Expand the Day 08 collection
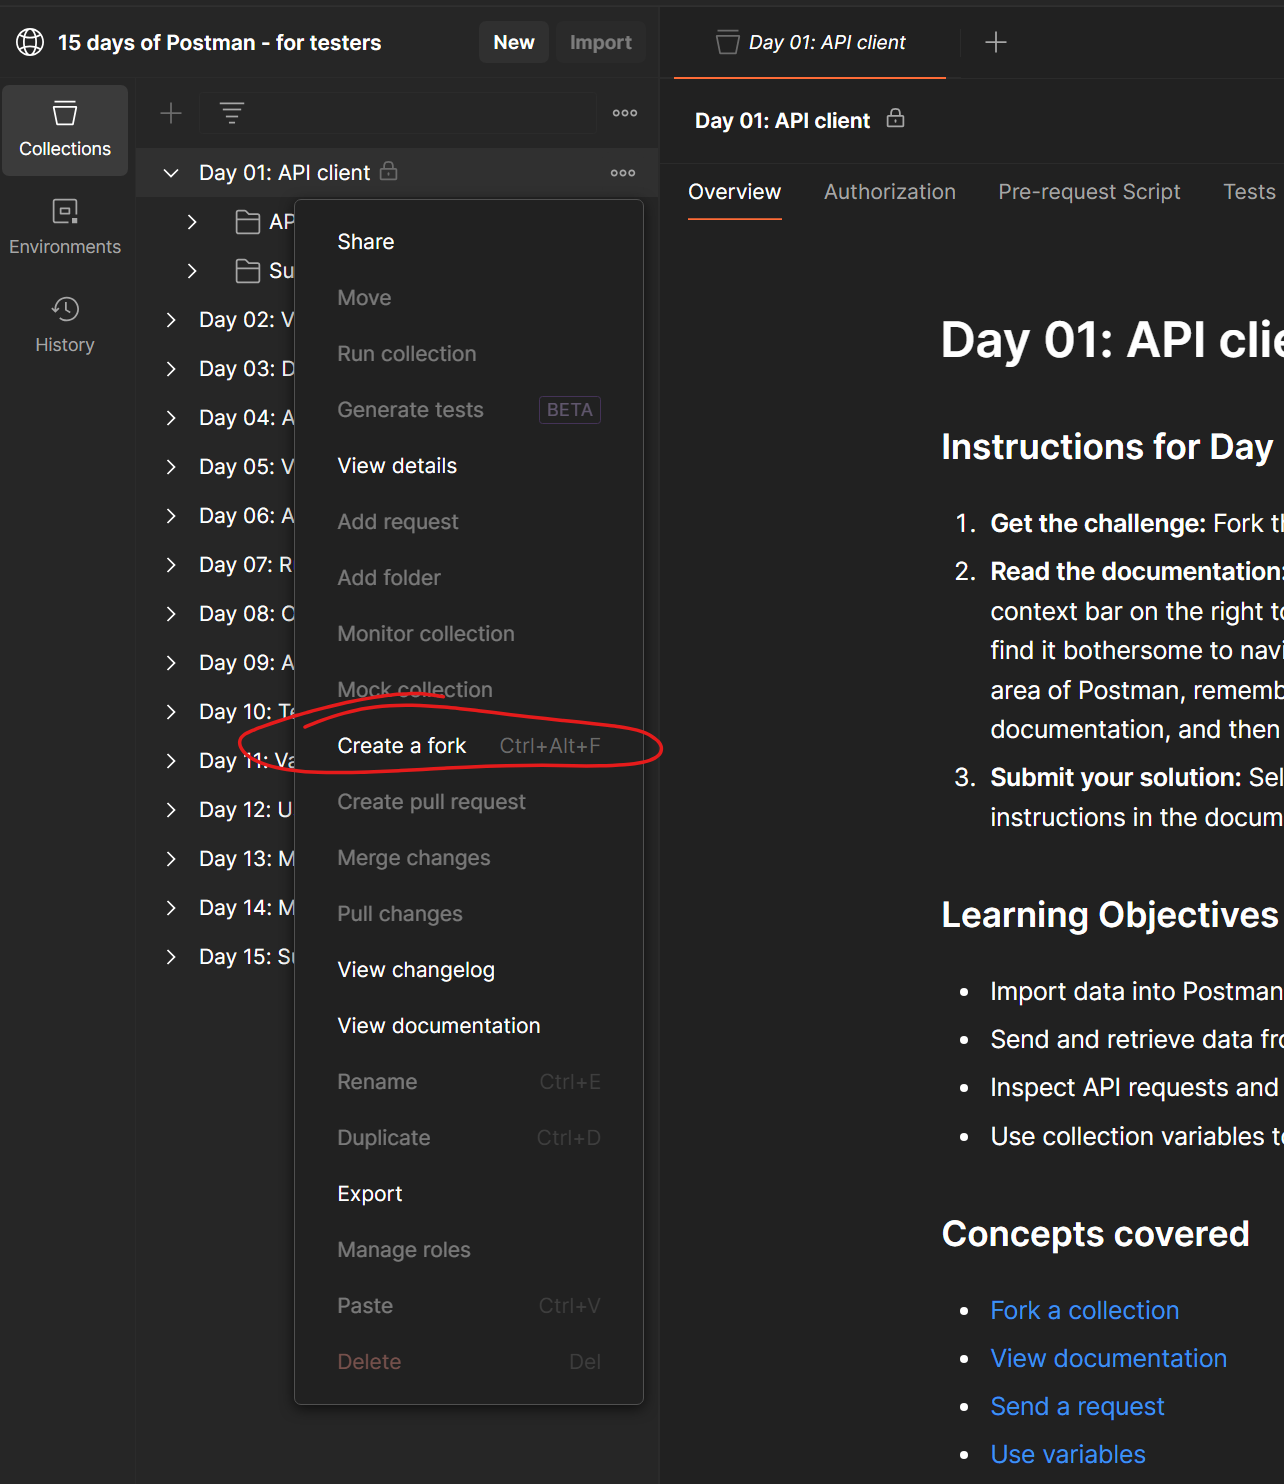The image size is (1284, 1484). tap(171, 614)
